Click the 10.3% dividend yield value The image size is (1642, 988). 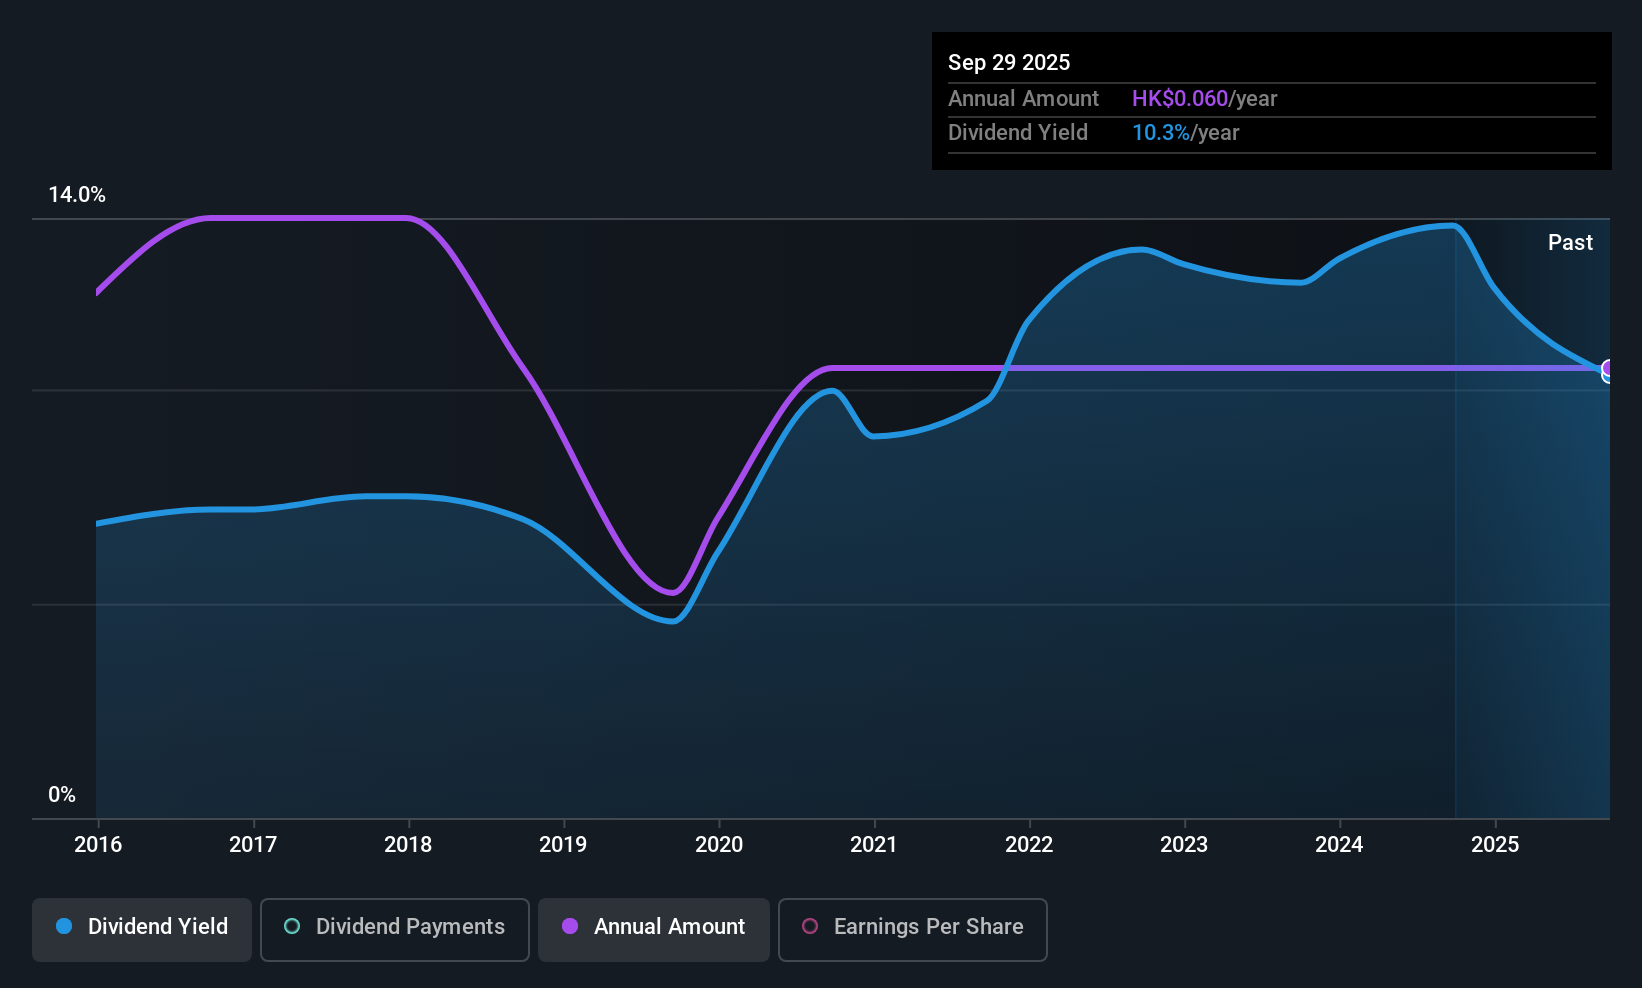point(1161,132)
